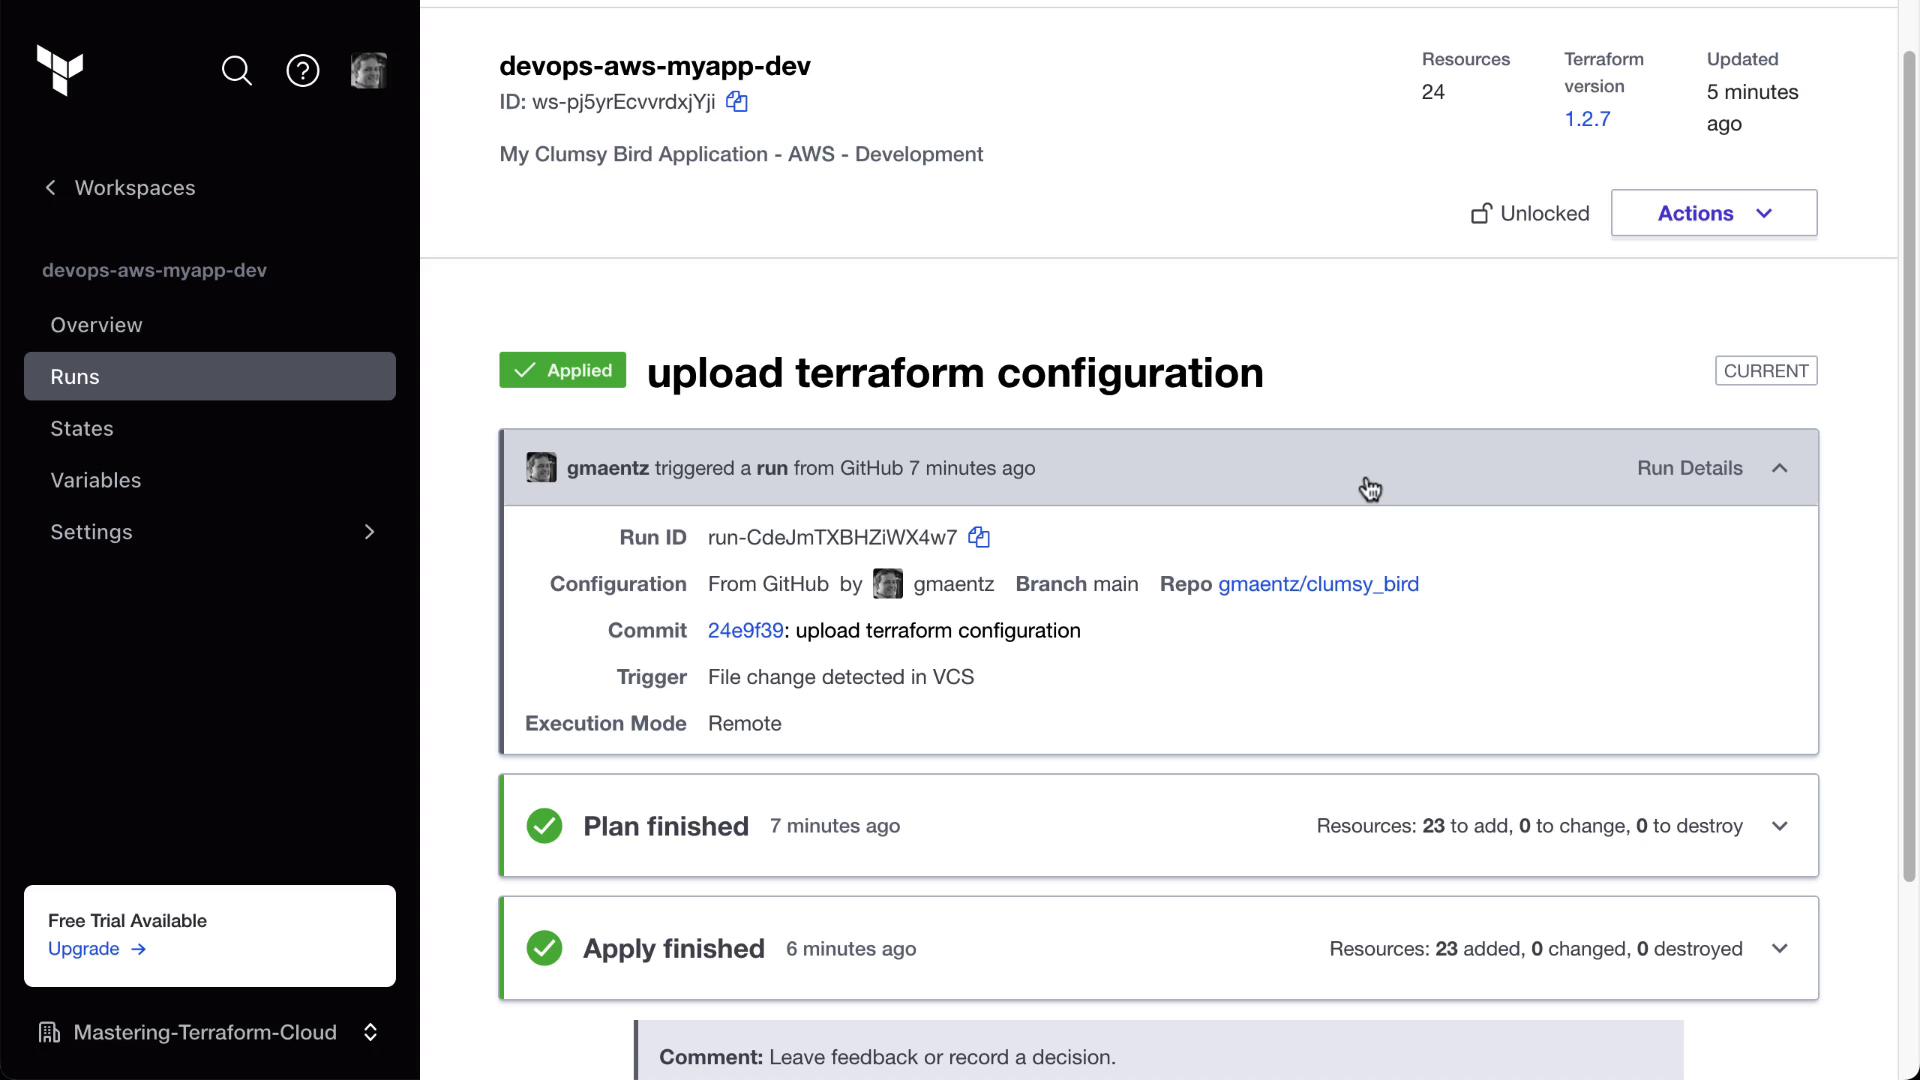Open the Variables menu item
1920x1080 pixels.
pyautogui.click(x=96, y=480)
